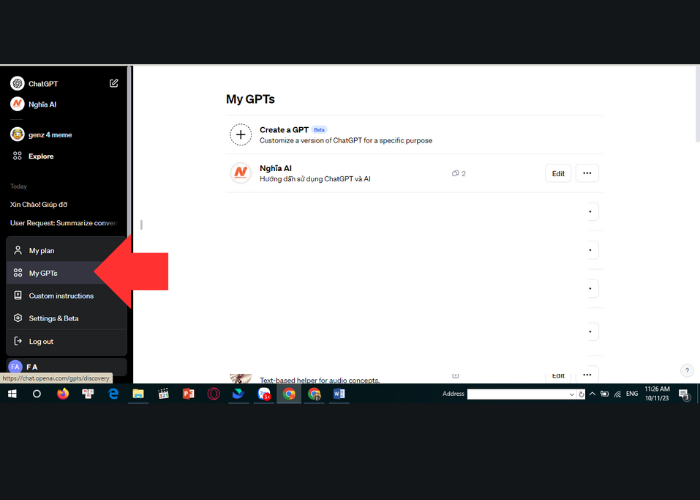Screen dimensions: 700x500
Task: Open Settings & Beta from the menu
Action: (53, 318)
